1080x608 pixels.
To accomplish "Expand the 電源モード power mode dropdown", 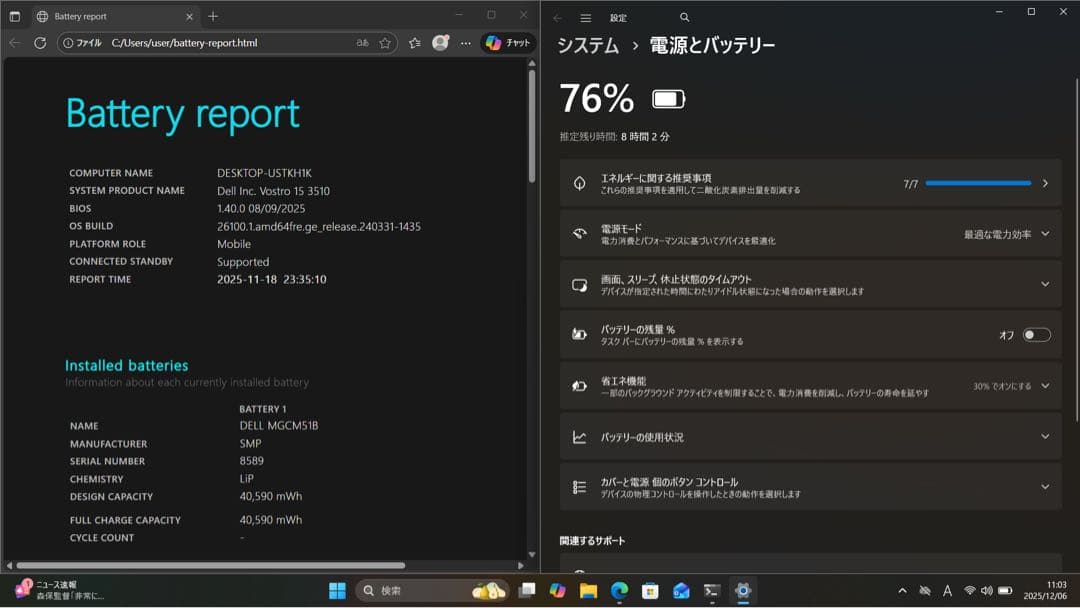I will tap(1044, 233).
